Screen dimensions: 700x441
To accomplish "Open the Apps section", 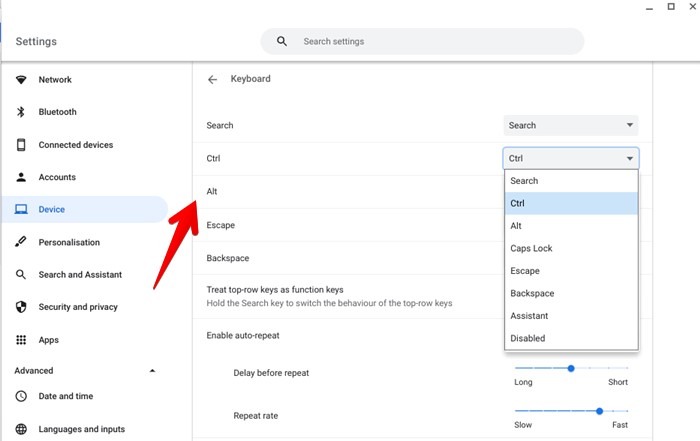I will coord(49,340).
